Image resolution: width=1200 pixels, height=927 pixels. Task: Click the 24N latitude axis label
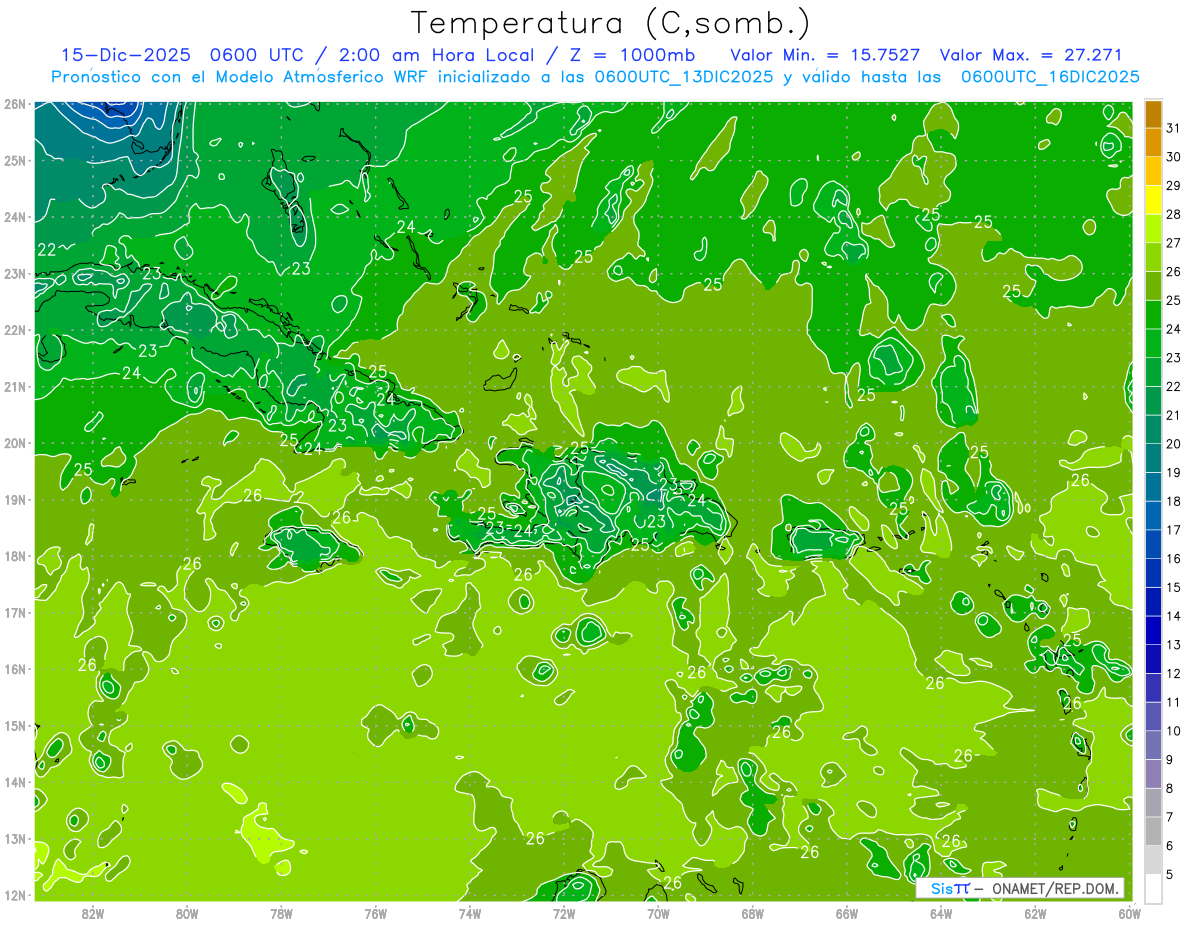[15, 217]
